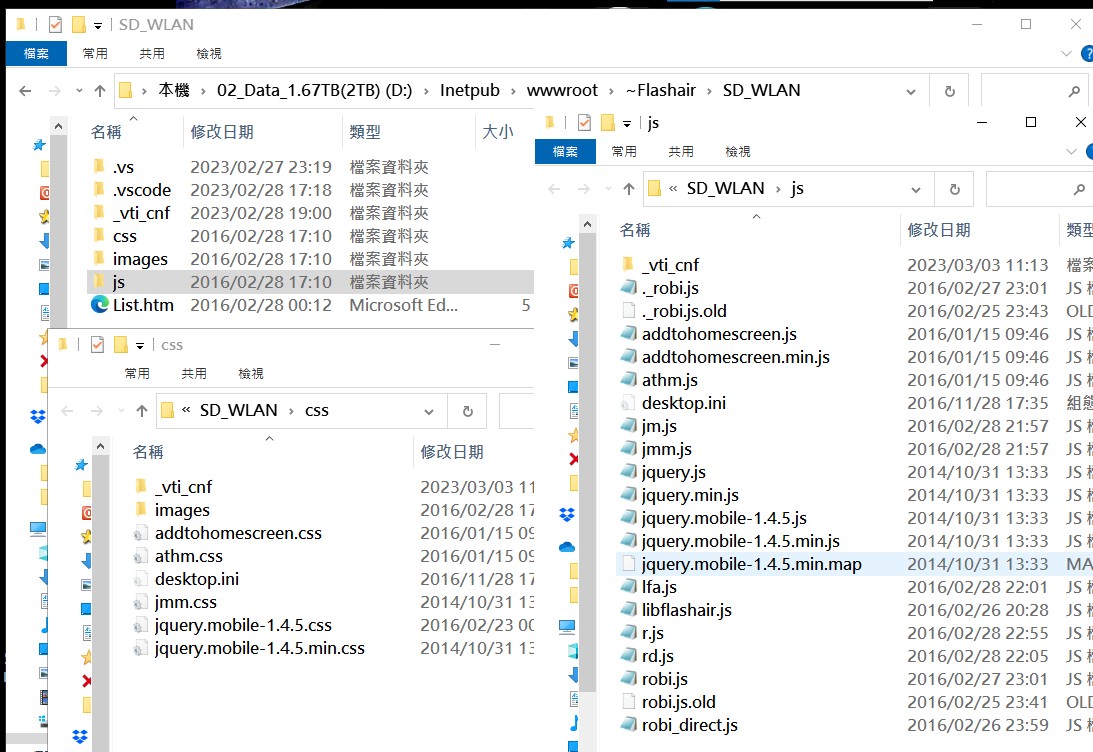Screen dimensions: 1093x752
Task: Click the SD_WLAN breadcrumb in js window
Action: (x=726, y=188)
